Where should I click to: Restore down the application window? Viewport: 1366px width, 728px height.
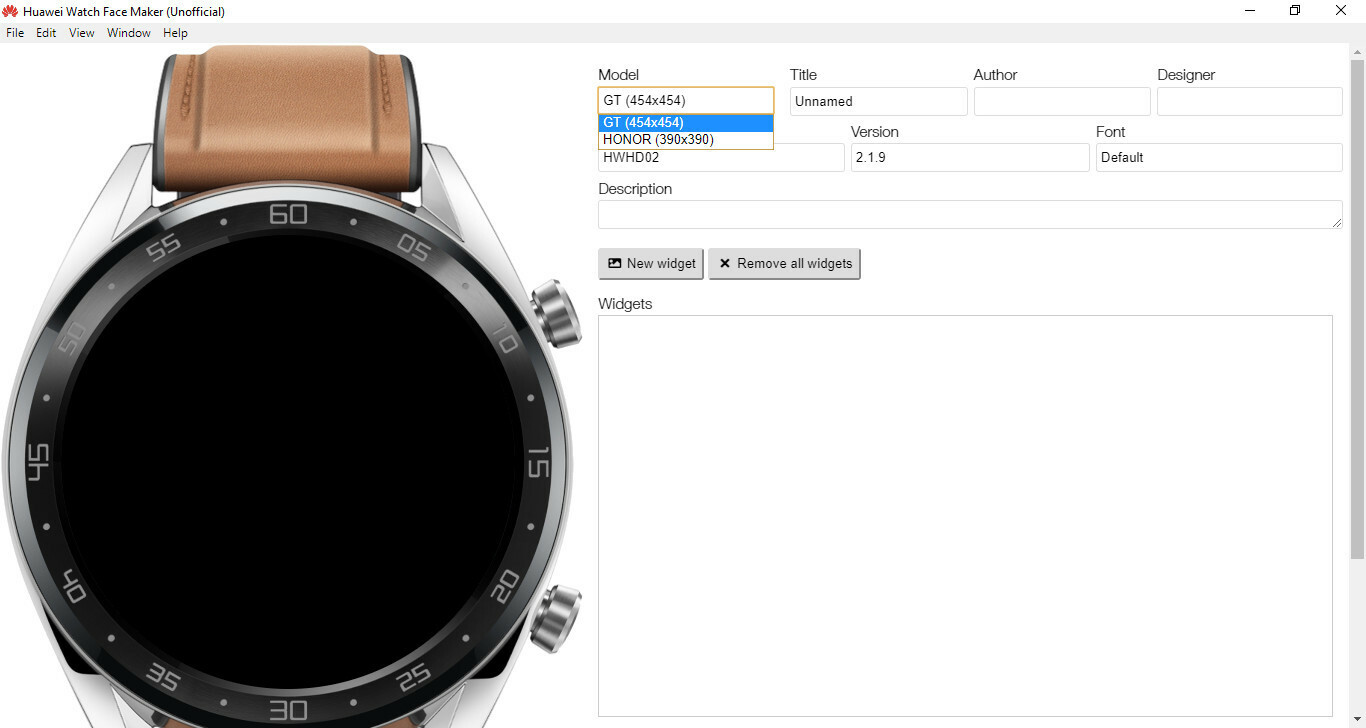click(1295, 11)
